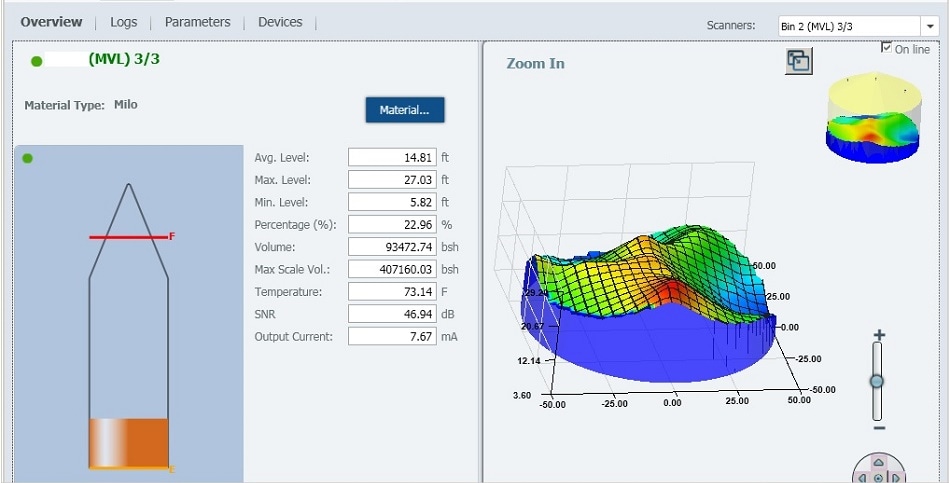Click the (MVL) 3/3 scanner title
The height and width of the screenshot is (483, 949).
[124, 59]
